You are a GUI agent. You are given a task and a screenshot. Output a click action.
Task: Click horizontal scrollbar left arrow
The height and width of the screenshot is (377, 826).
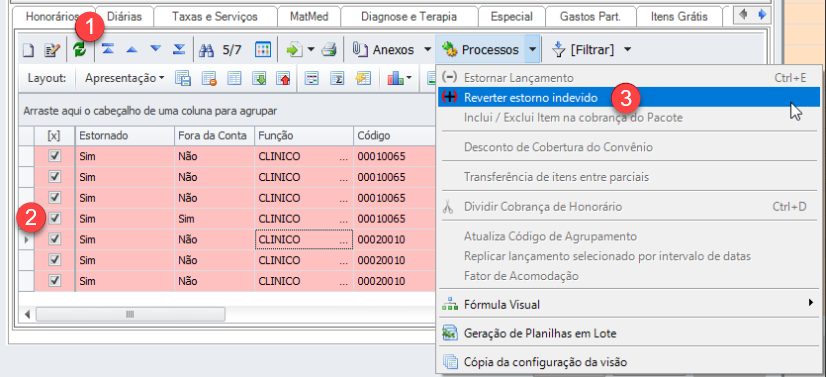[27, 314]
